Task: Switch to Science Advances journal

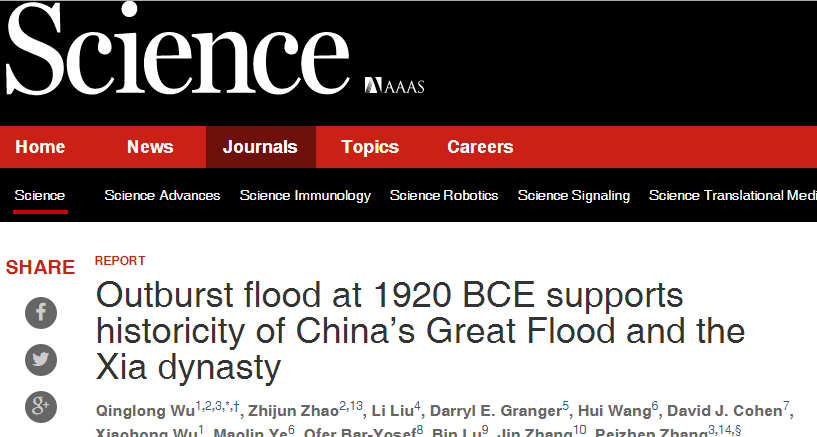Action: coord(162,195)
